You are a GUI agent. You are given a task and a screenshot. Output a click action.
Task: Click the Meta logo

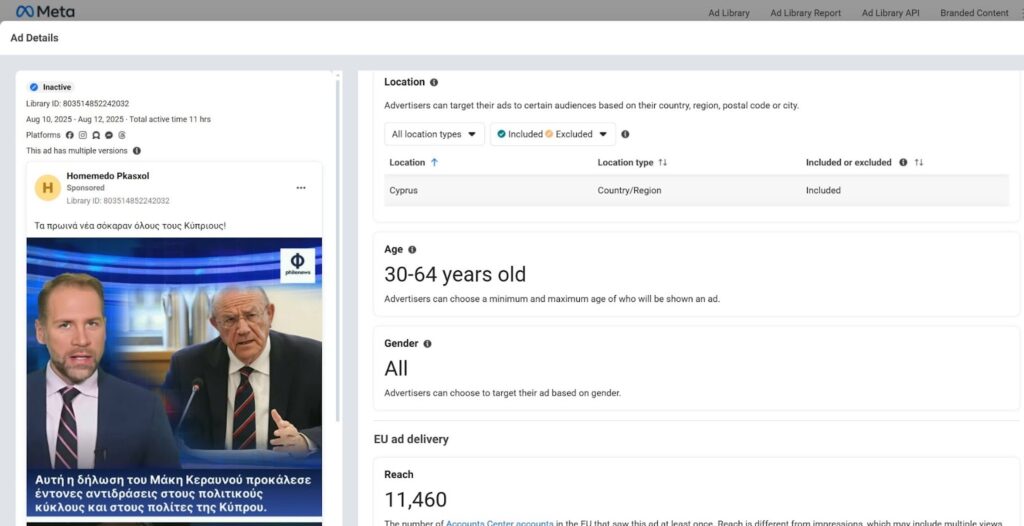coord(45,11)
